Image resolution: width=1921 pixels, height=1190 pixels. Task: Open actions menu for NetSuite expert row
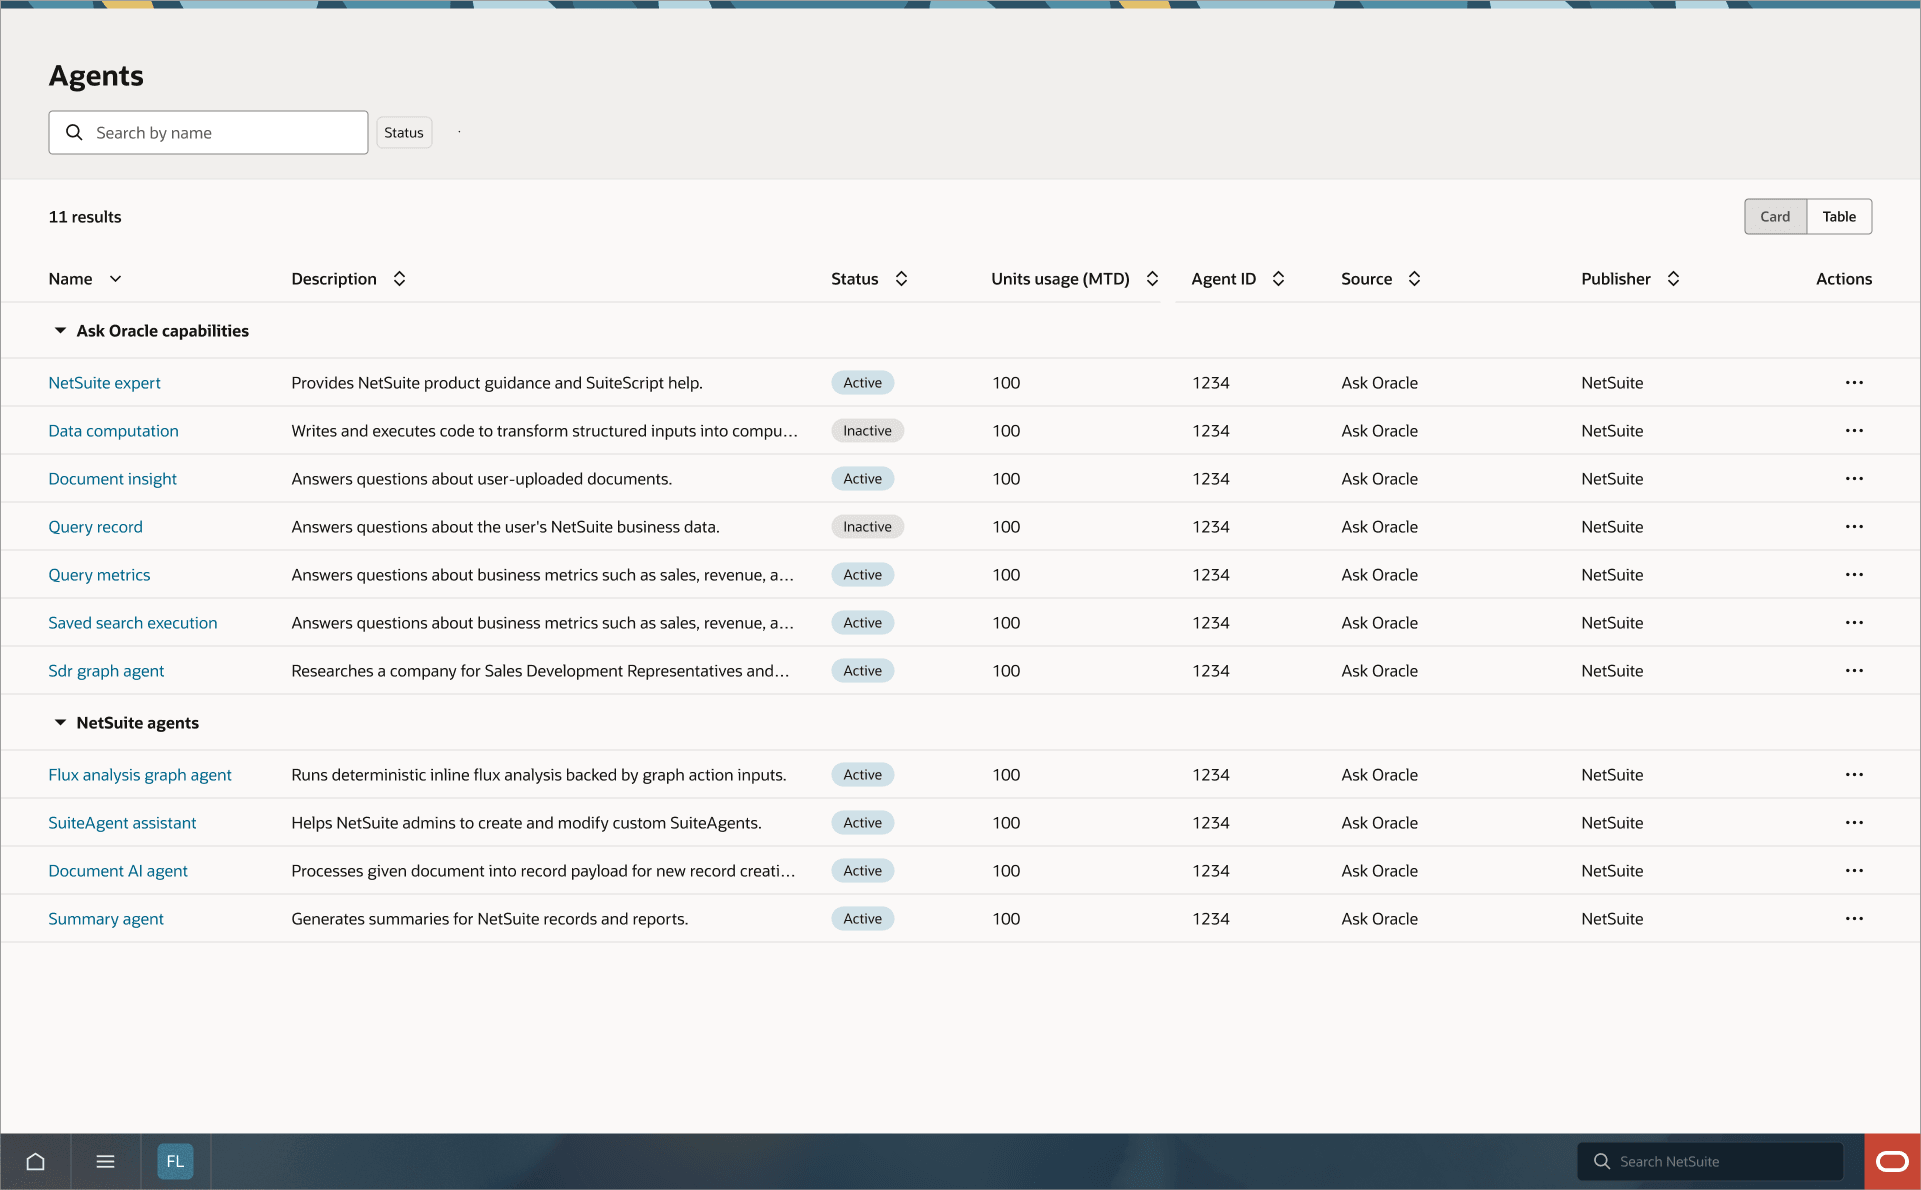1854,382
